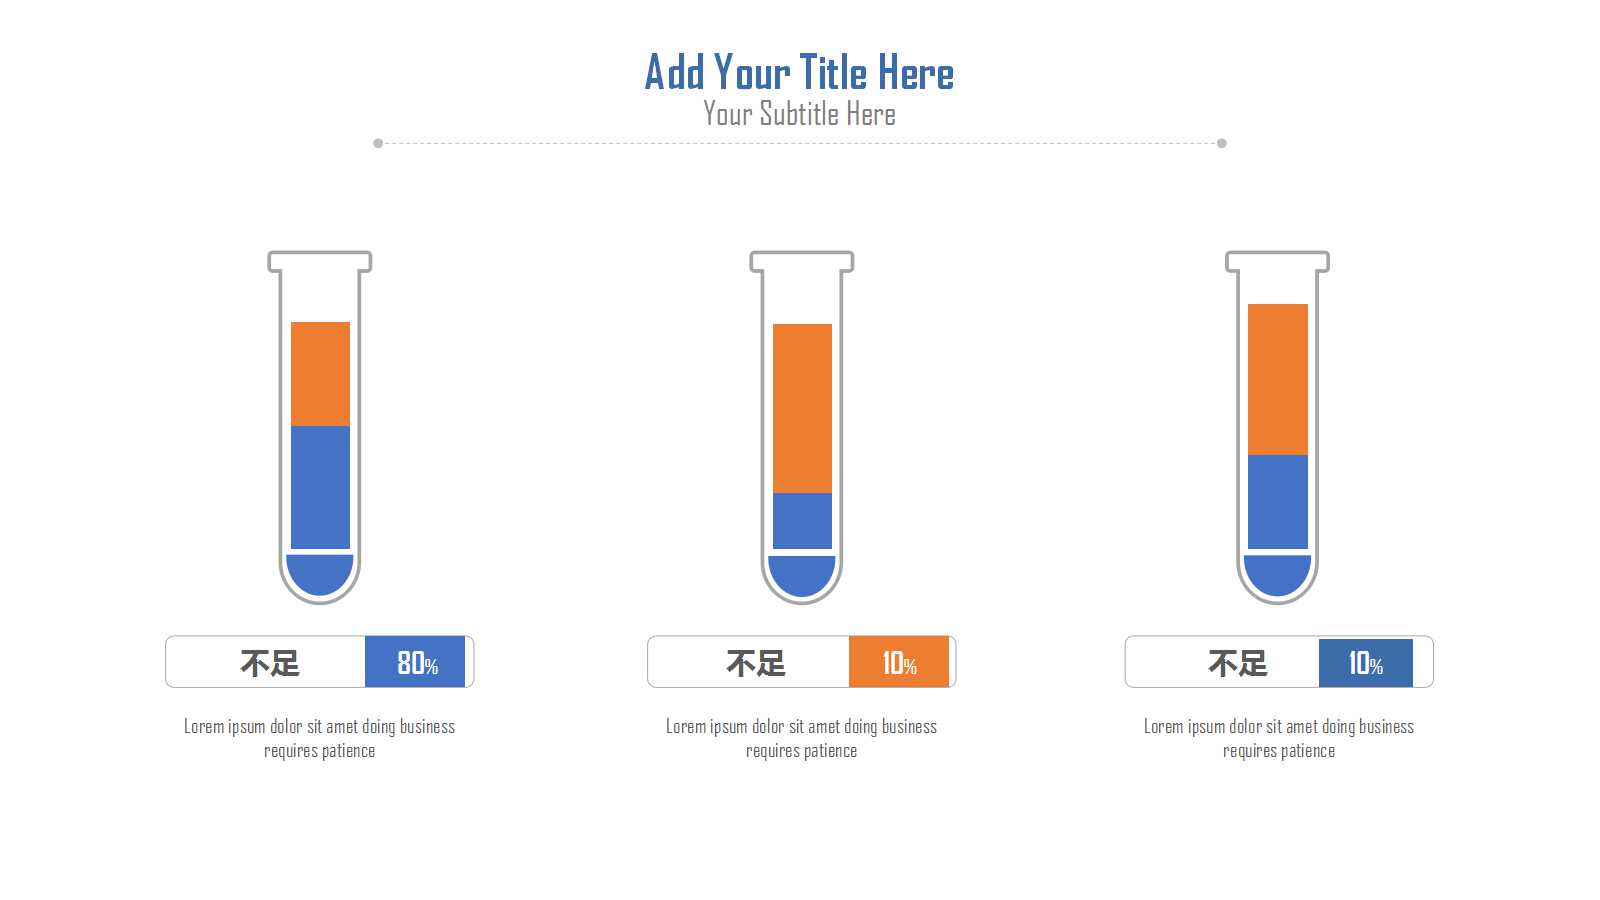Click the dark blue 10% label box

[1366, 662]
